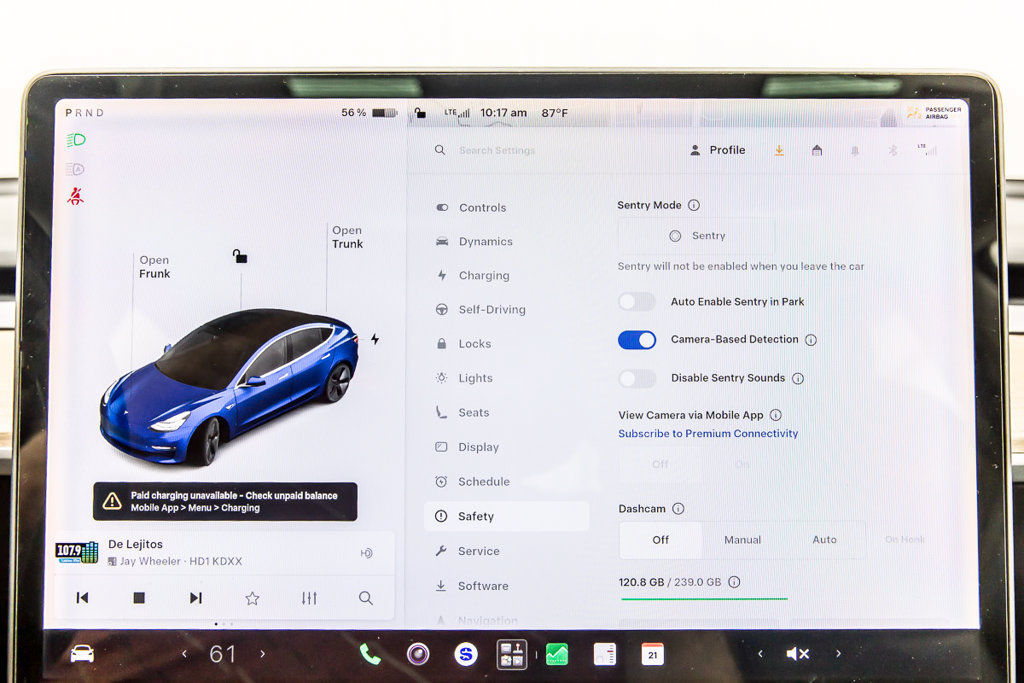Click the HD radio icon in media player

point(366,553)
